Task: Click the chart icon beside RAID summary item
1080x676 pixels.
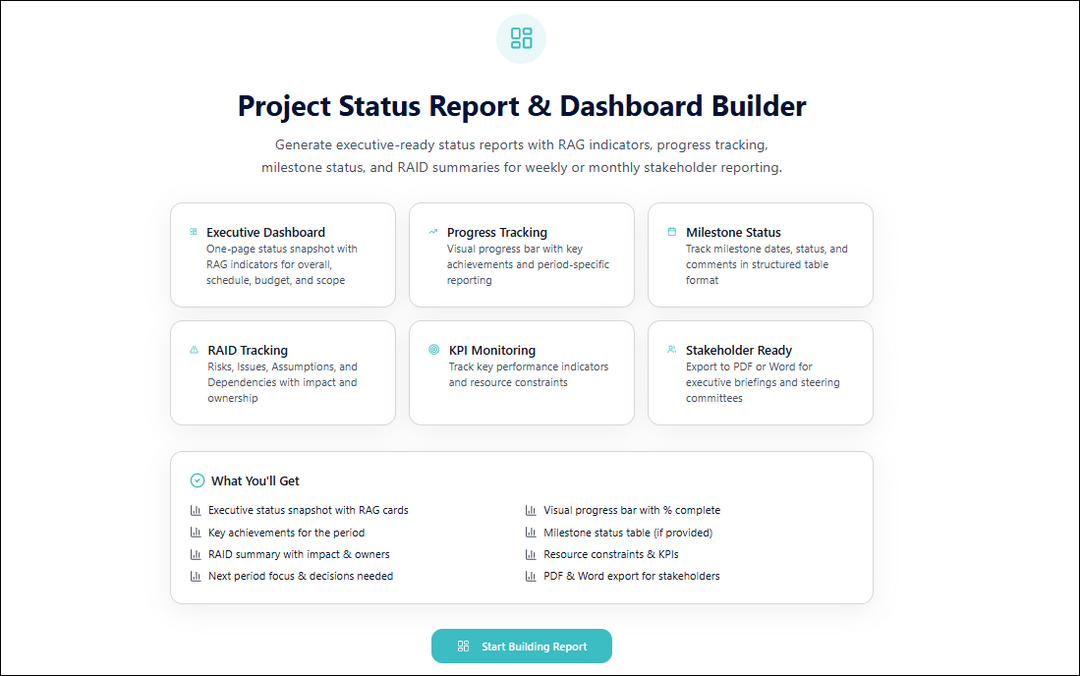Action: [x=195, y=554]
